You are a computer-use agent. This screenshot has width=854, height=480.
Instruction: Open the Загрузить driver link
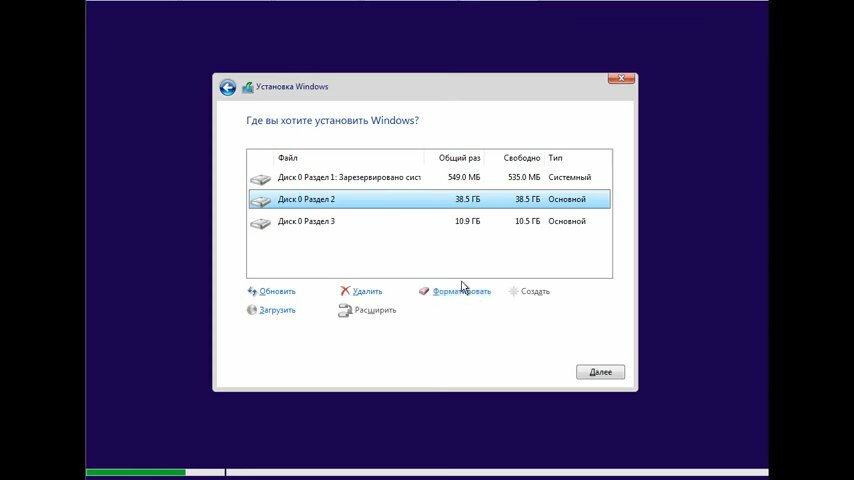pos(277,310)
